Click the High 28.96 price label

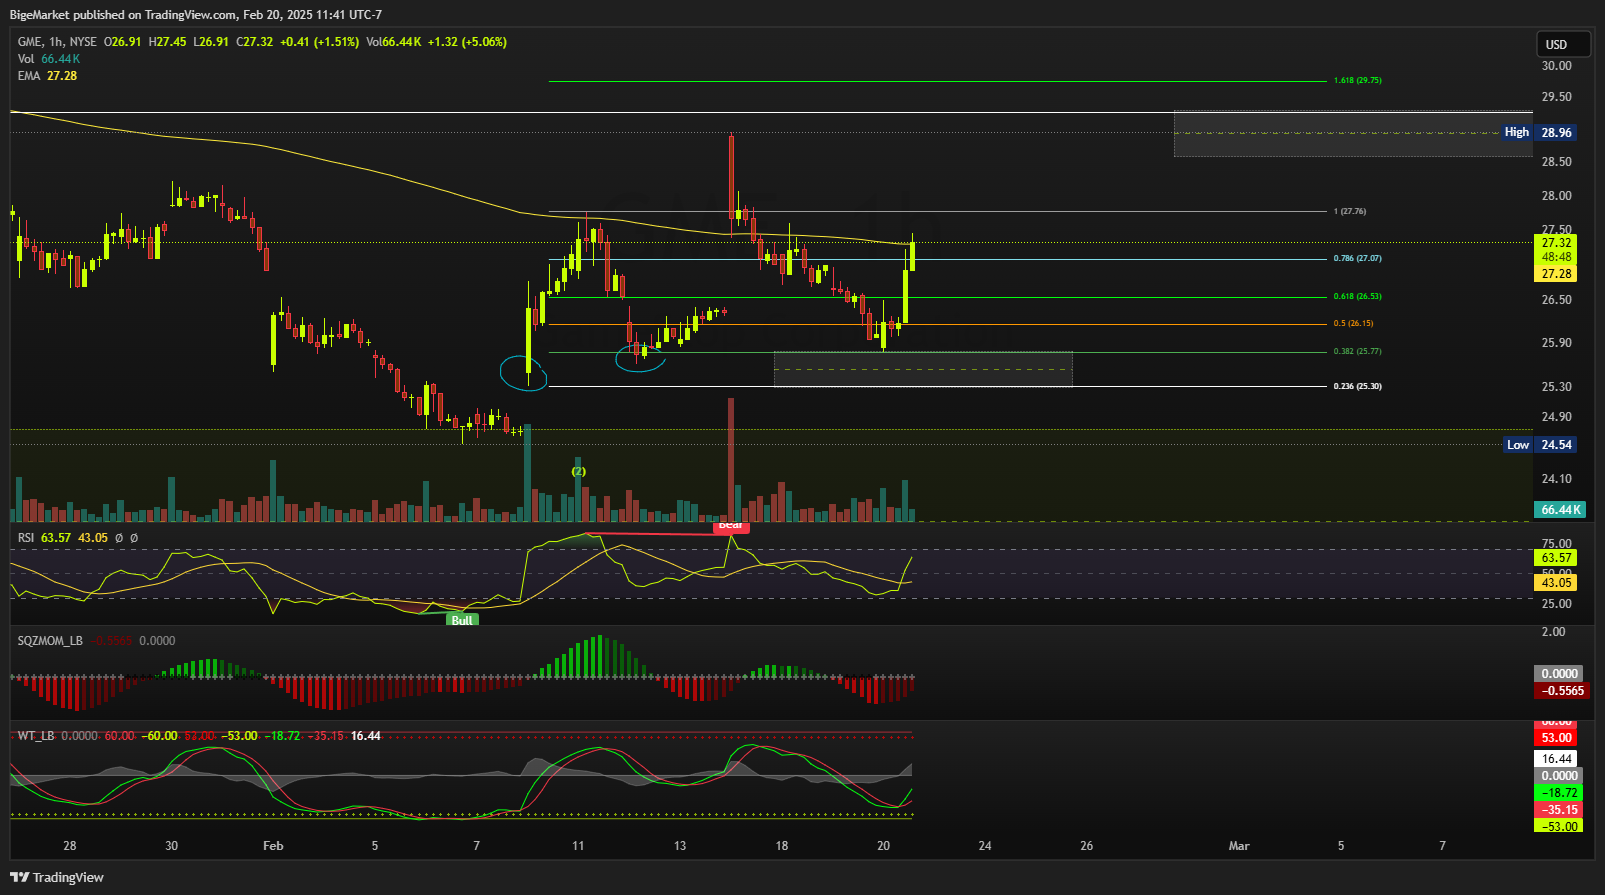coord(1540,132)
